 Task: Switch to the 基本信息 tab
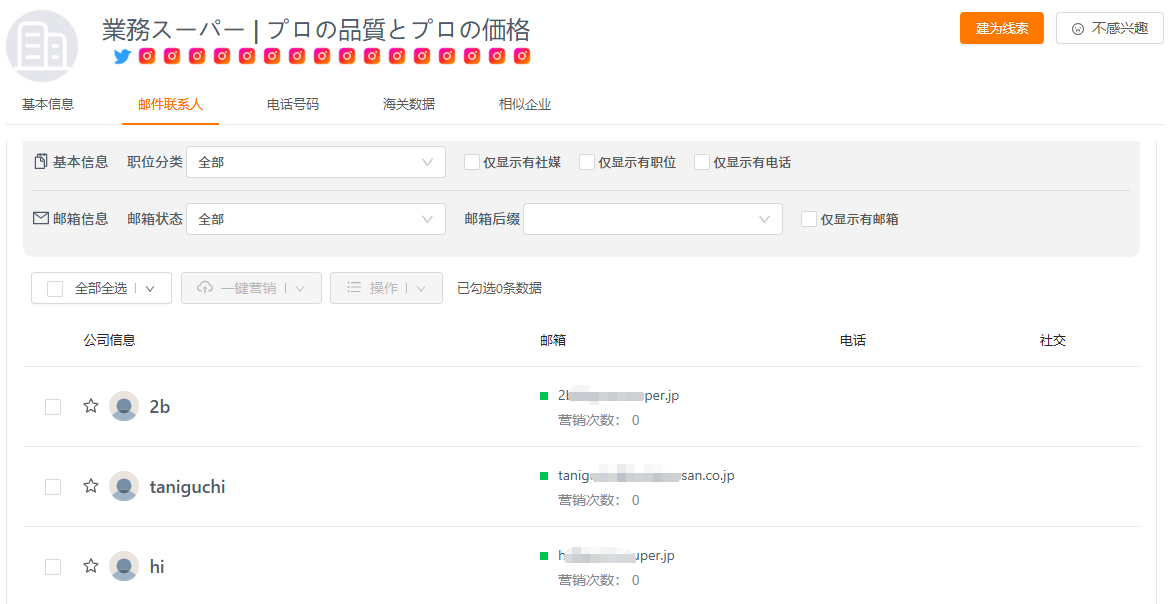tap(48, 104)
